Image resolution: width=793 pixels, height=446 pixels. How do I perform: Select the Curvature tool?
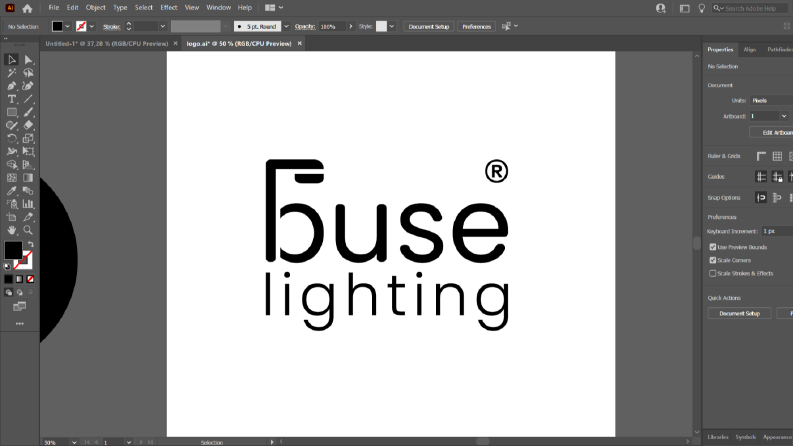[28, 86]
